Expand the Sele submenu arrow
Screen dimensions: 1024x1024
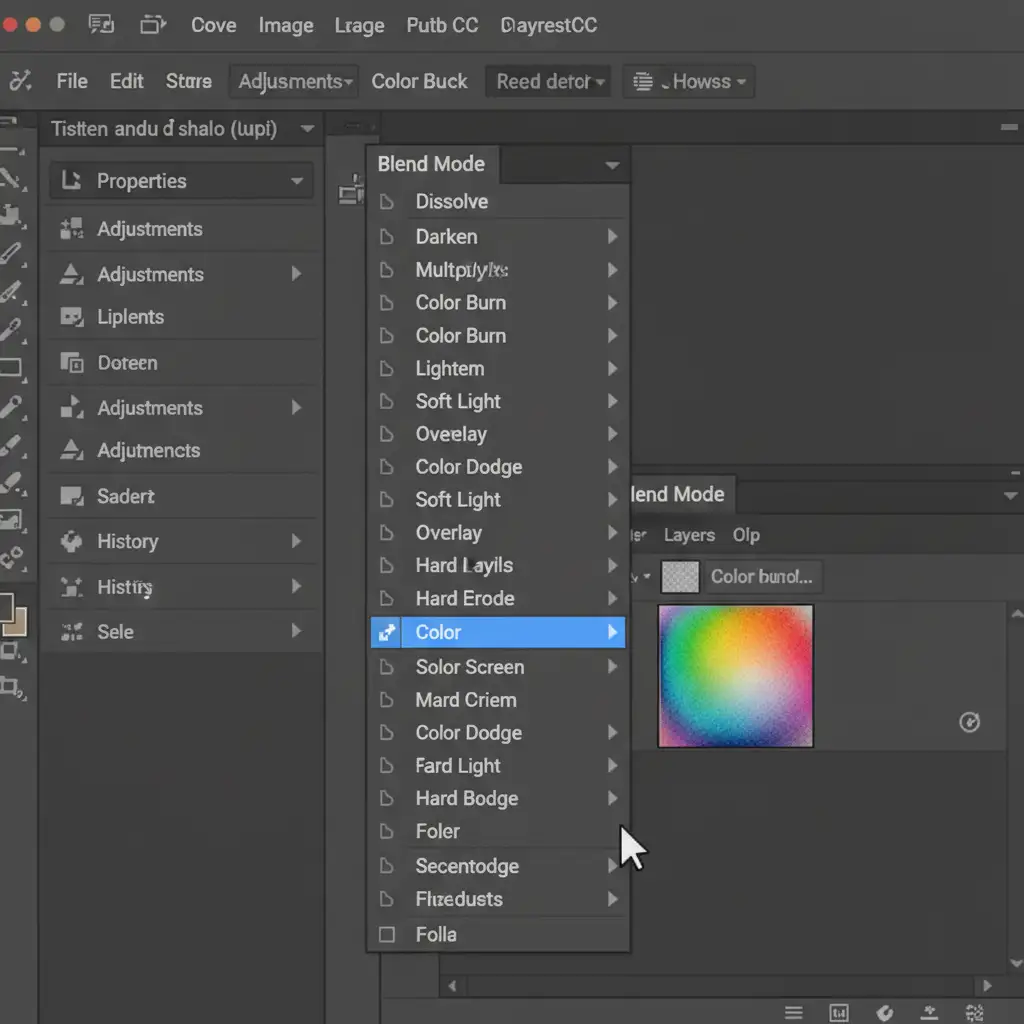[296, 631]
